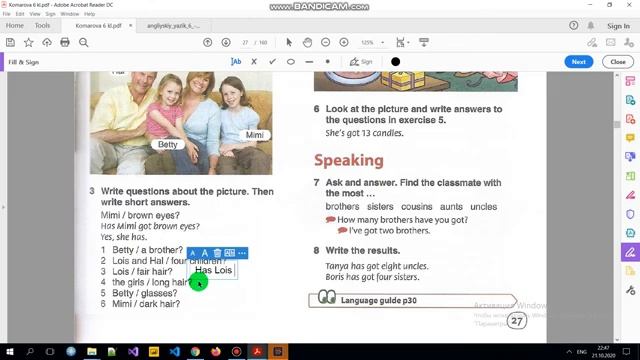The width and height of the screenshot is (640, 360).
Task: Go to next page arrow
Action: [x=226, y=42]
